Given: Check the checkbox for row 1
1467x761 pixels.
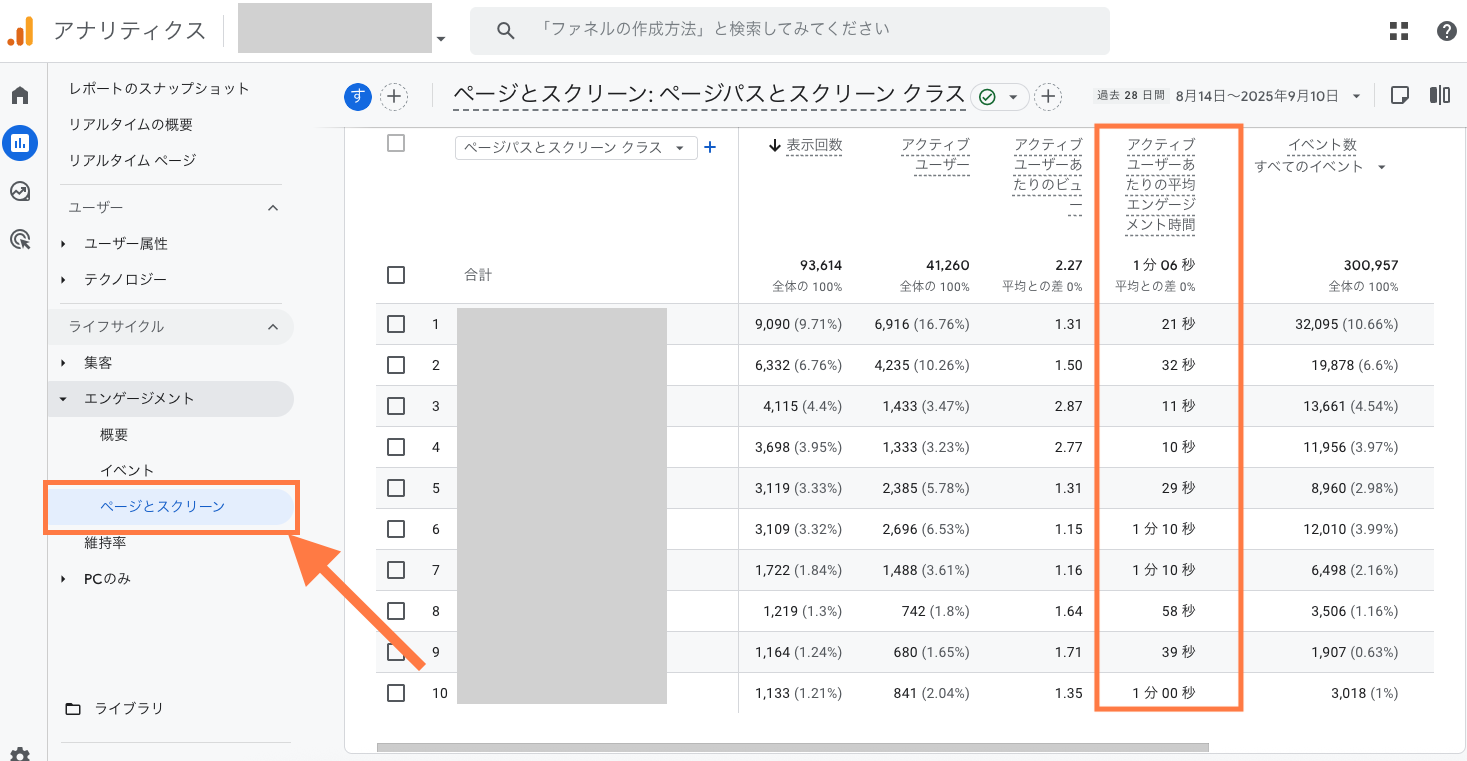Looking at the screenshot, I should coord(395,324).
